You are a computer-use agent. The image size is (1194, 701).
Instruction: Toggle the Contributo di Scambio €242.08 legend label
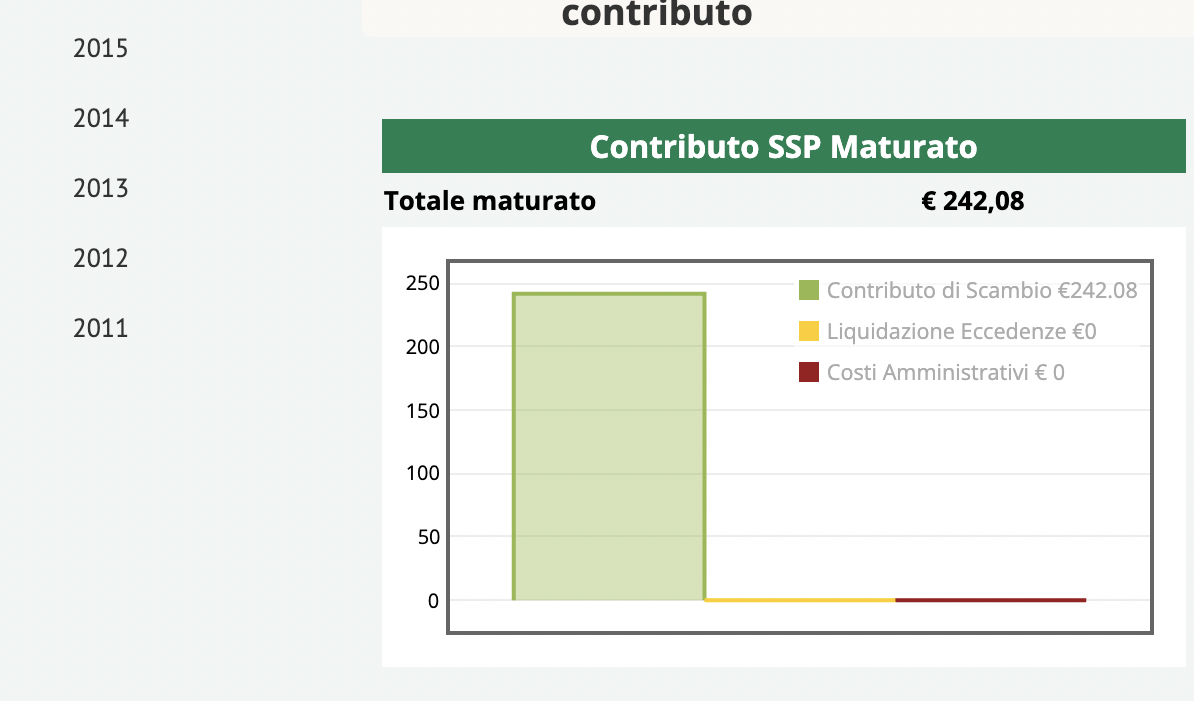coord(981,291)
